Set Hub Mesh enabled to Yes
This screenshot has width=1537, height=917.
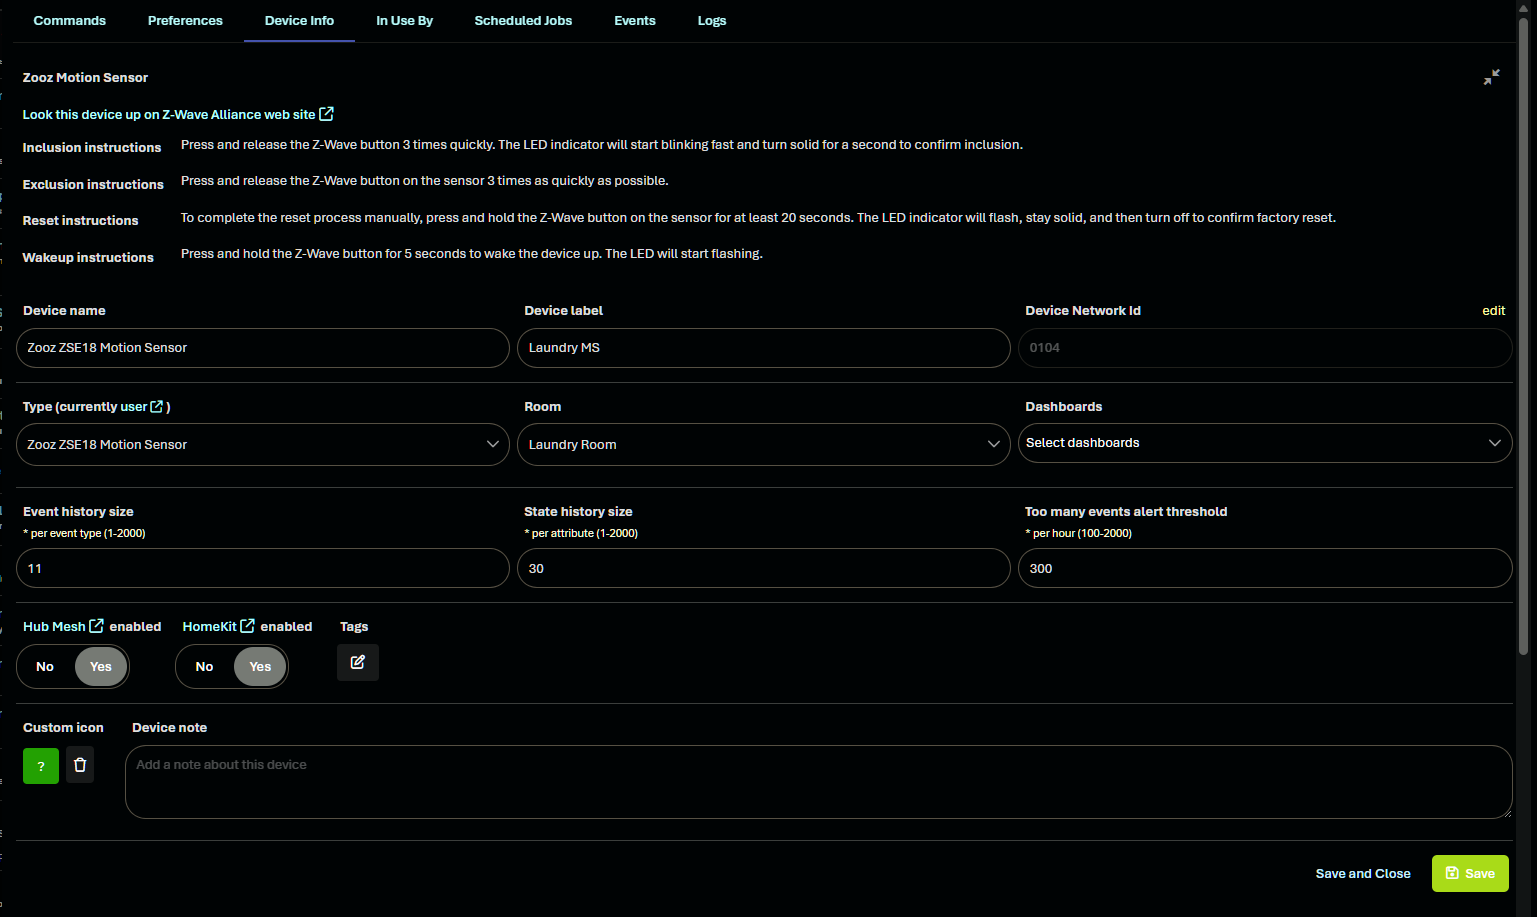pos(101,667)
